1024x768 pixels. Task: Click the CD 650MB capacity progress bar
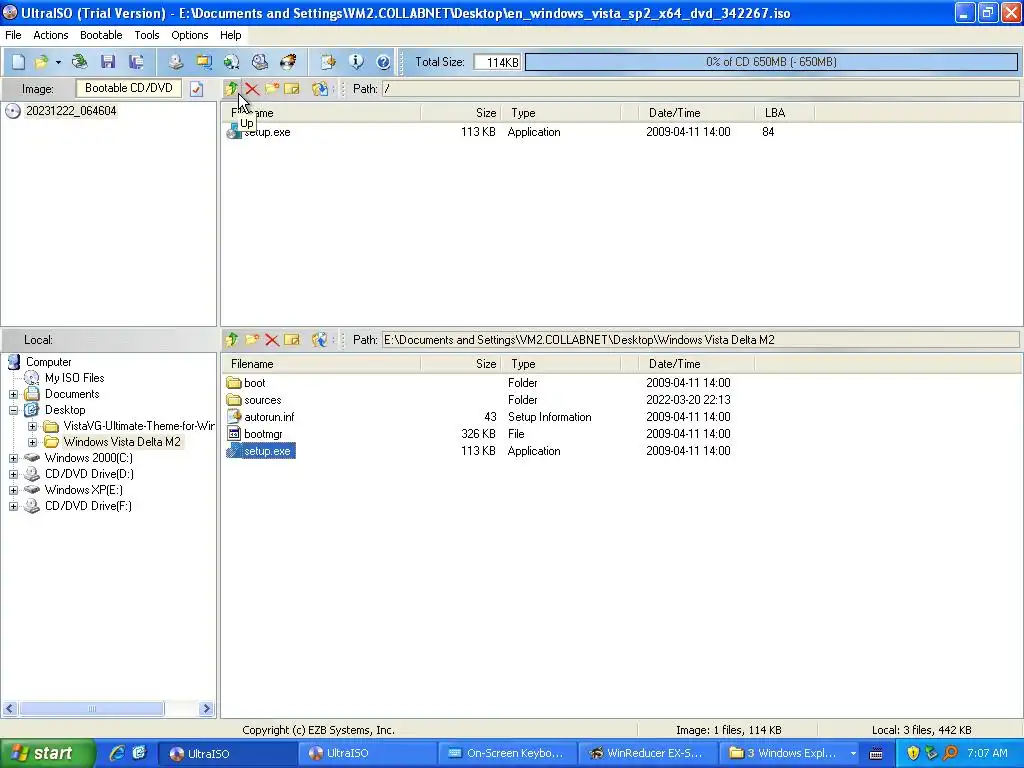771,62
